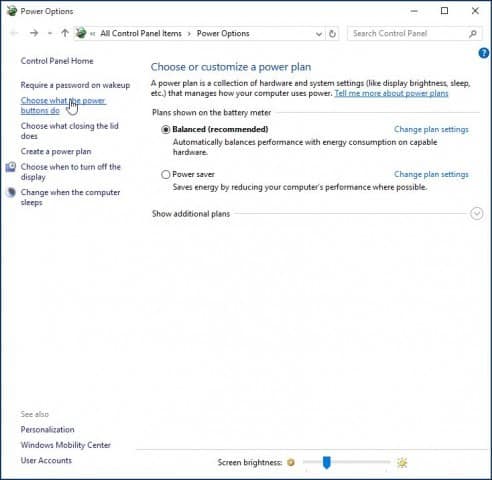The image size is (492, 480).
Task: Click the icon beside turn off the display
Action: coord(11,167)
